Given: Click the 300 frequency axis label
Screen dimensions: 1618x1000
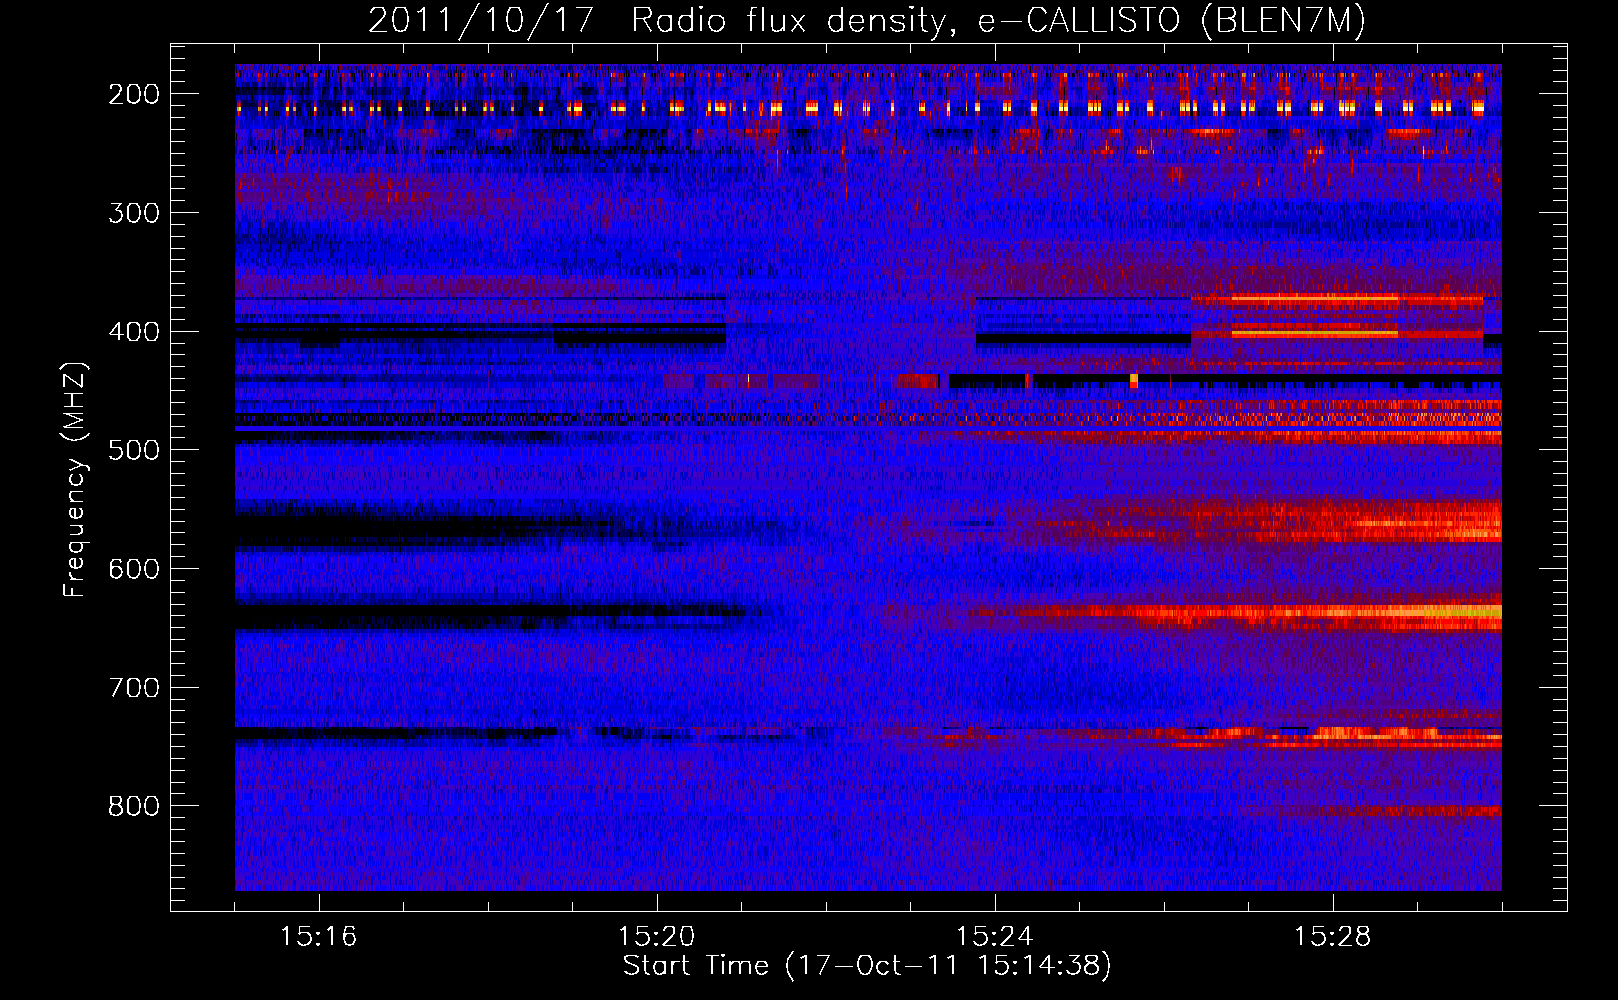Looking at the screenshot, I should [x=134, y=213].
